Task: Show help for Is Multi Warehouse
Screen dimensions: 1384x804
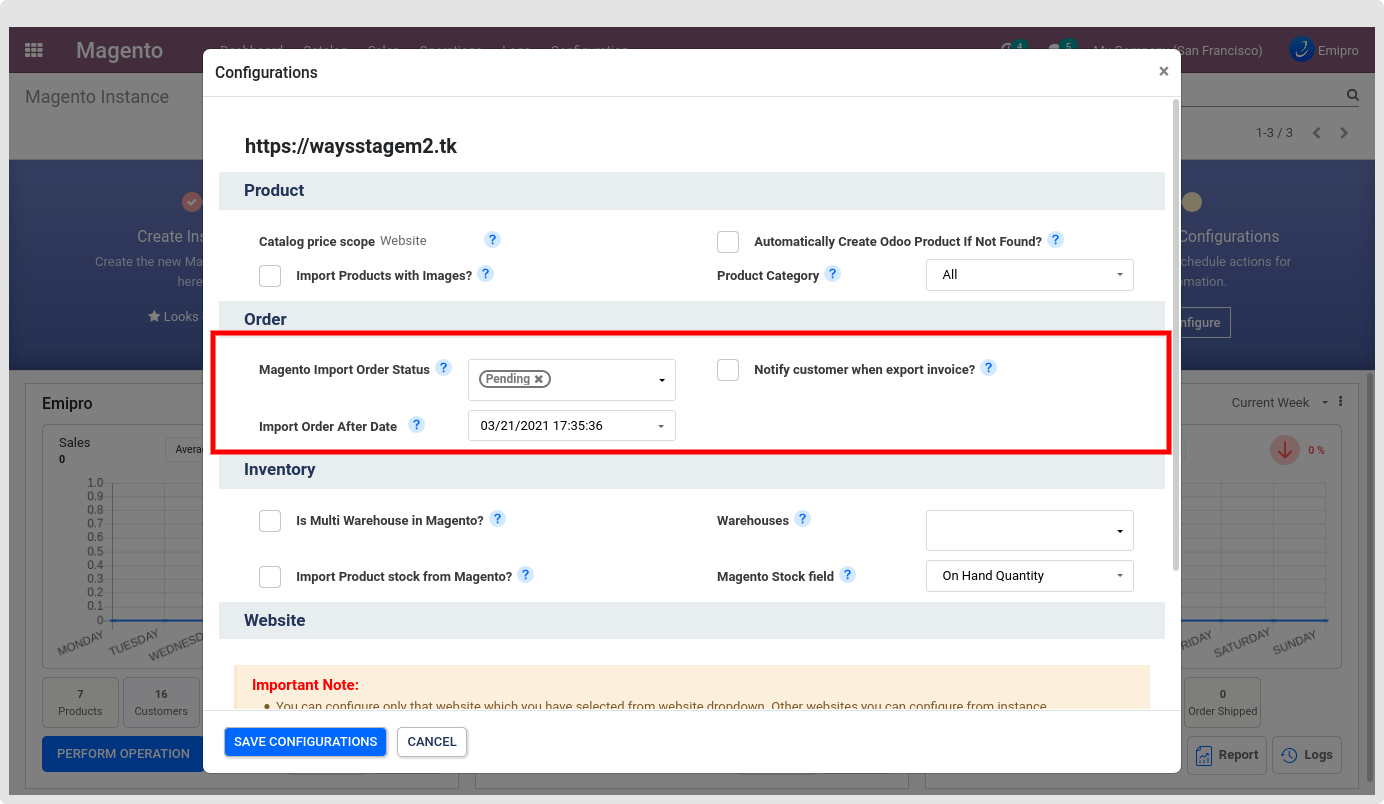Action: [497, 519]
